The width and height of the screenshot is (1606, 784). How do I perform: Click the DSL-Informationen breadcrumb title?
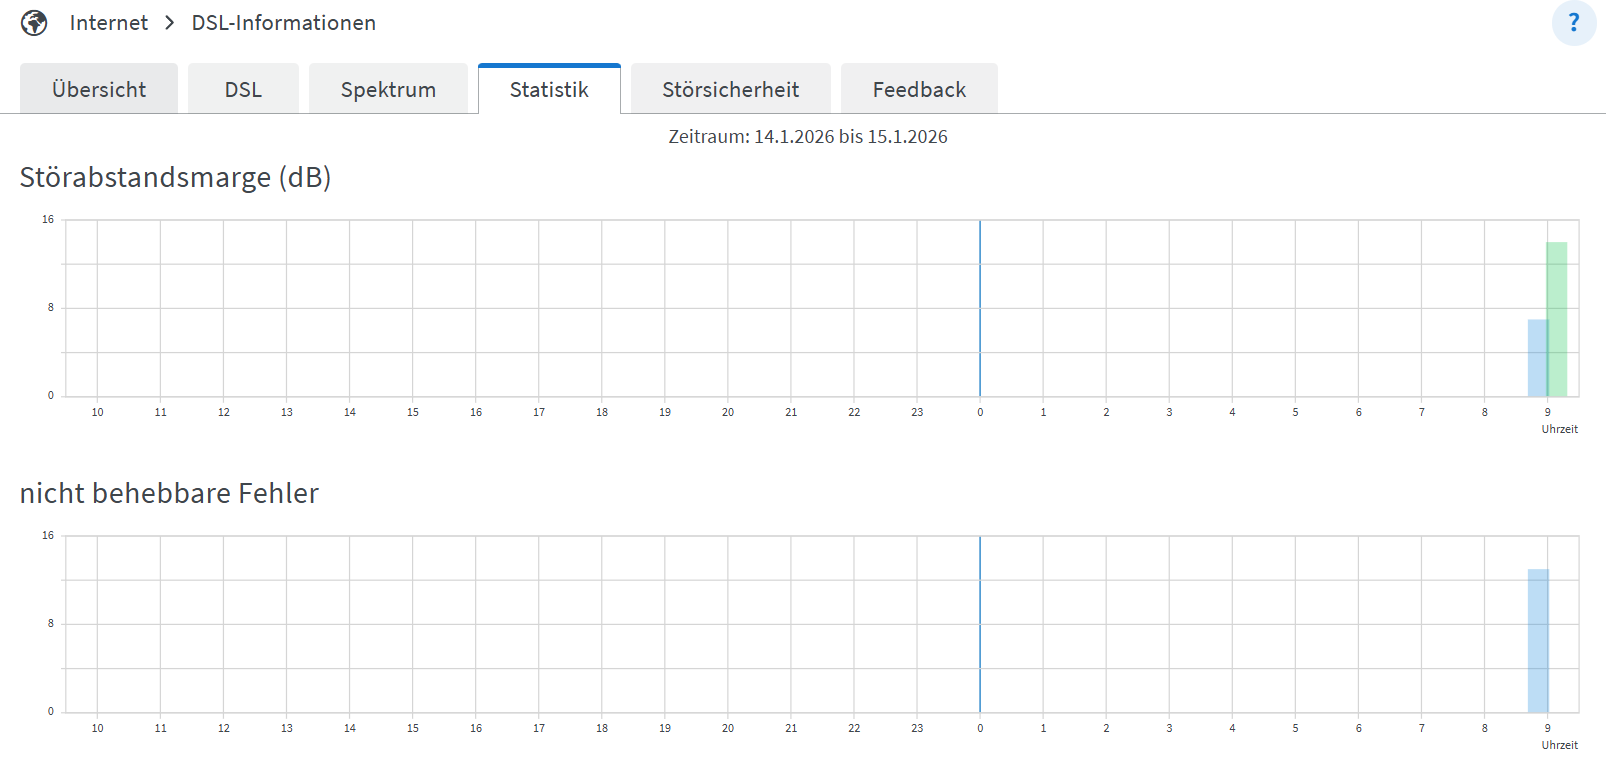(x=283, y=23)
